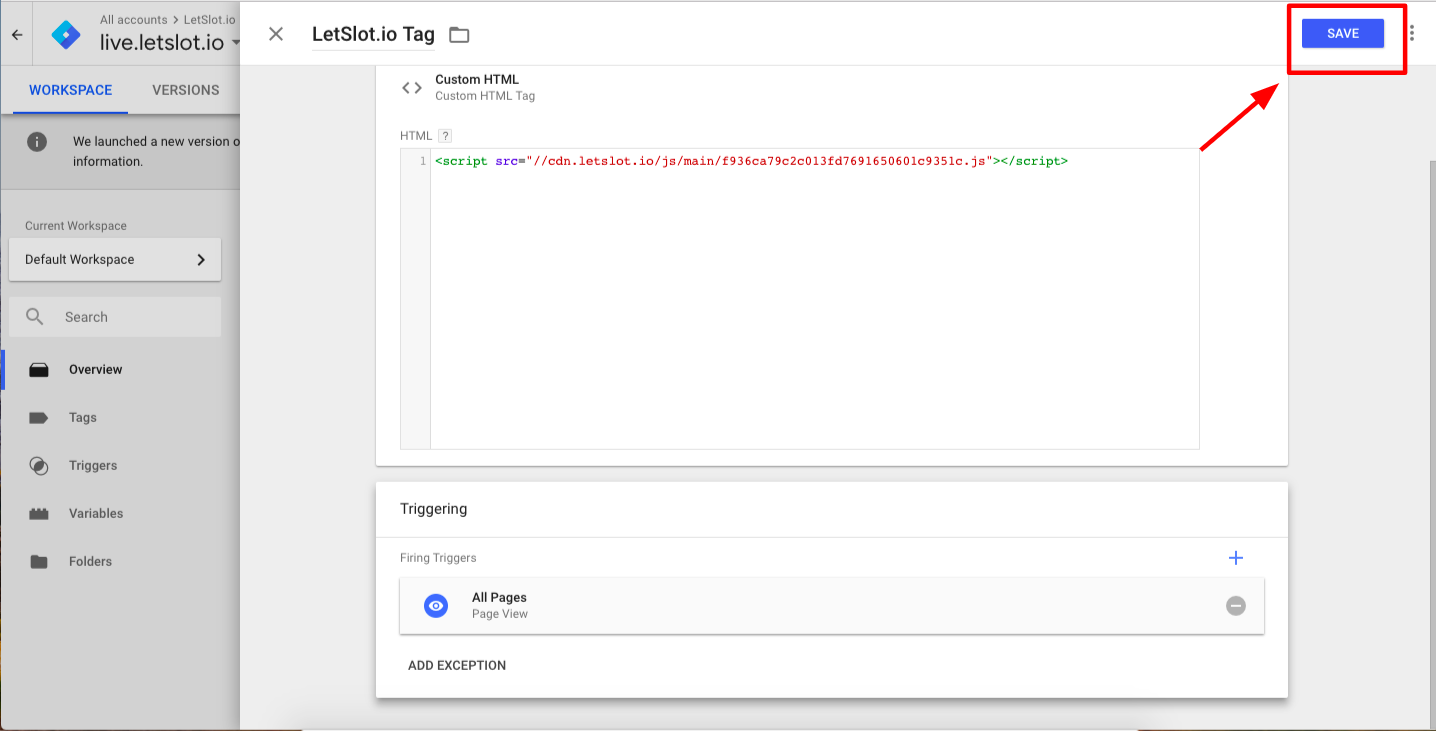1436x735 pixels.
Task: Switch to the WORKSPACE tab
Action: pos(70,90)
